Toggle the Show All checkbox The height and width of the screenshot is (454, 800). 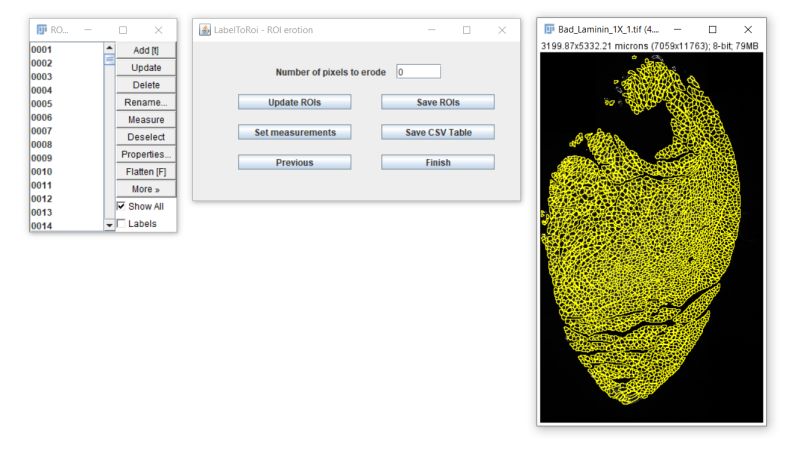pyautogui.click(x=121, y=206)
